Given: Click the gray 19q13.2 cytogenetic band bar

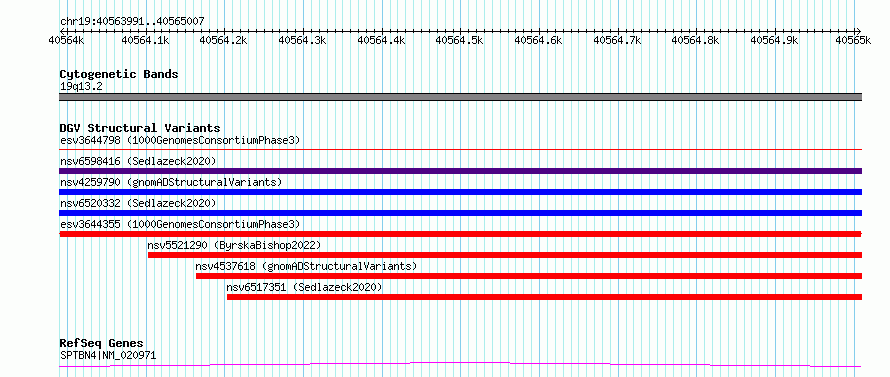Looking at the screenshot, I should click(x=460, y=97).
